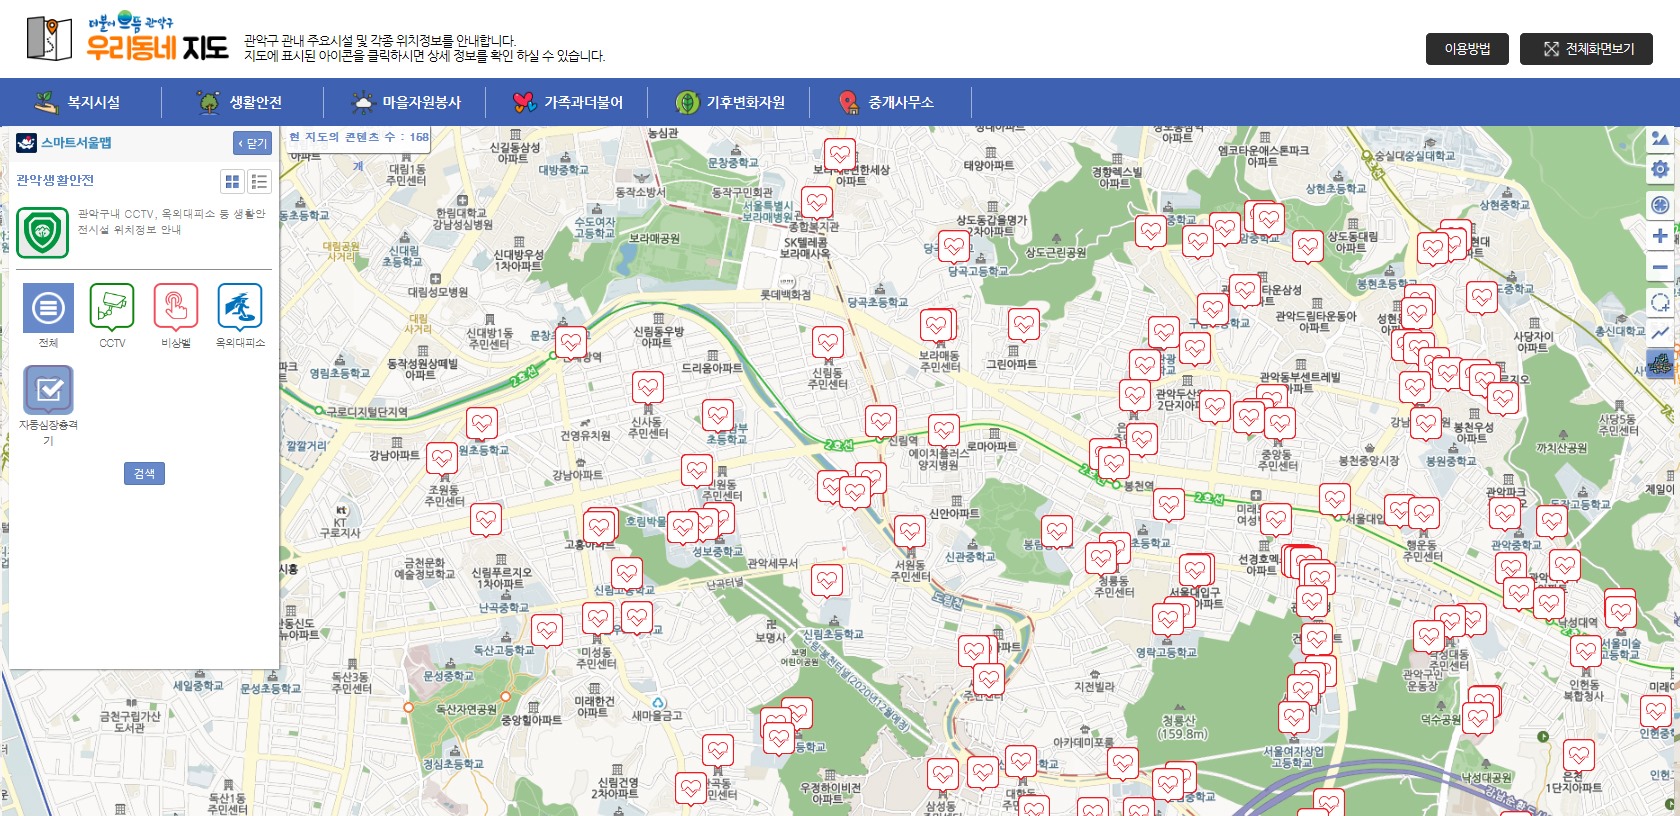Click the 우리동네 지도 site logo

tap(127, 39)
